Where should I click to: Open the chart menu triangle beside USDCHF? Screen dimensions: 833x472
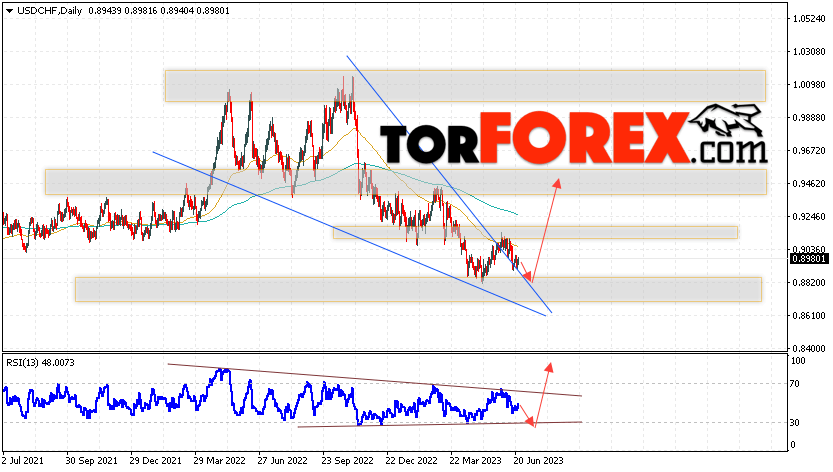10,11
